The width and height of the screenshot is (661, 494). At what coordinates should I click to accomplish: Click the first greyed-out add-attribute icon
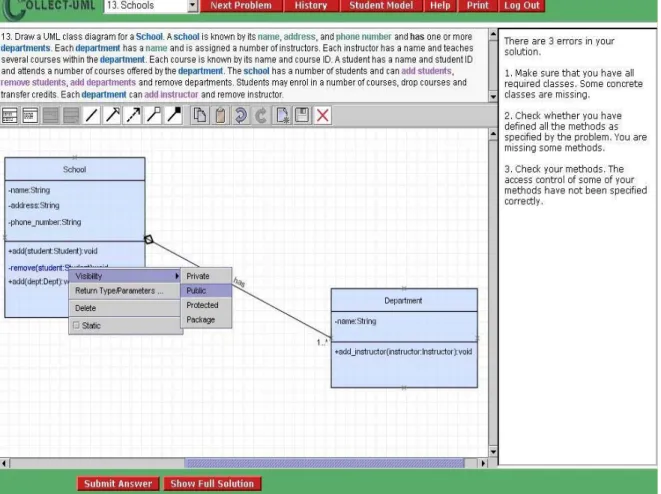(x=51, y=115)
